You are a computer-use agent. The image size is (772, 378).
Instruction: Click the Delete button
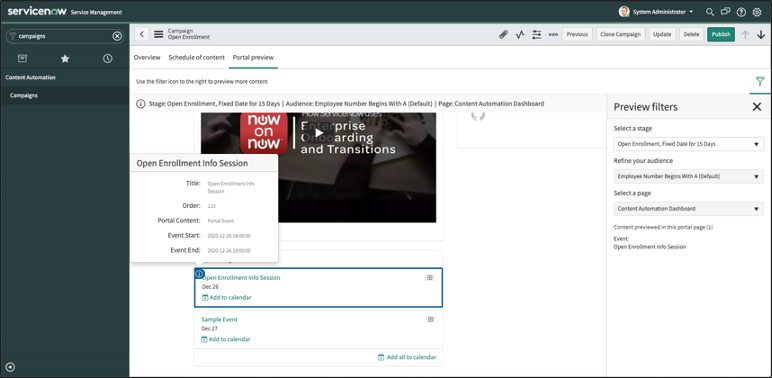[x=691, y=34]
